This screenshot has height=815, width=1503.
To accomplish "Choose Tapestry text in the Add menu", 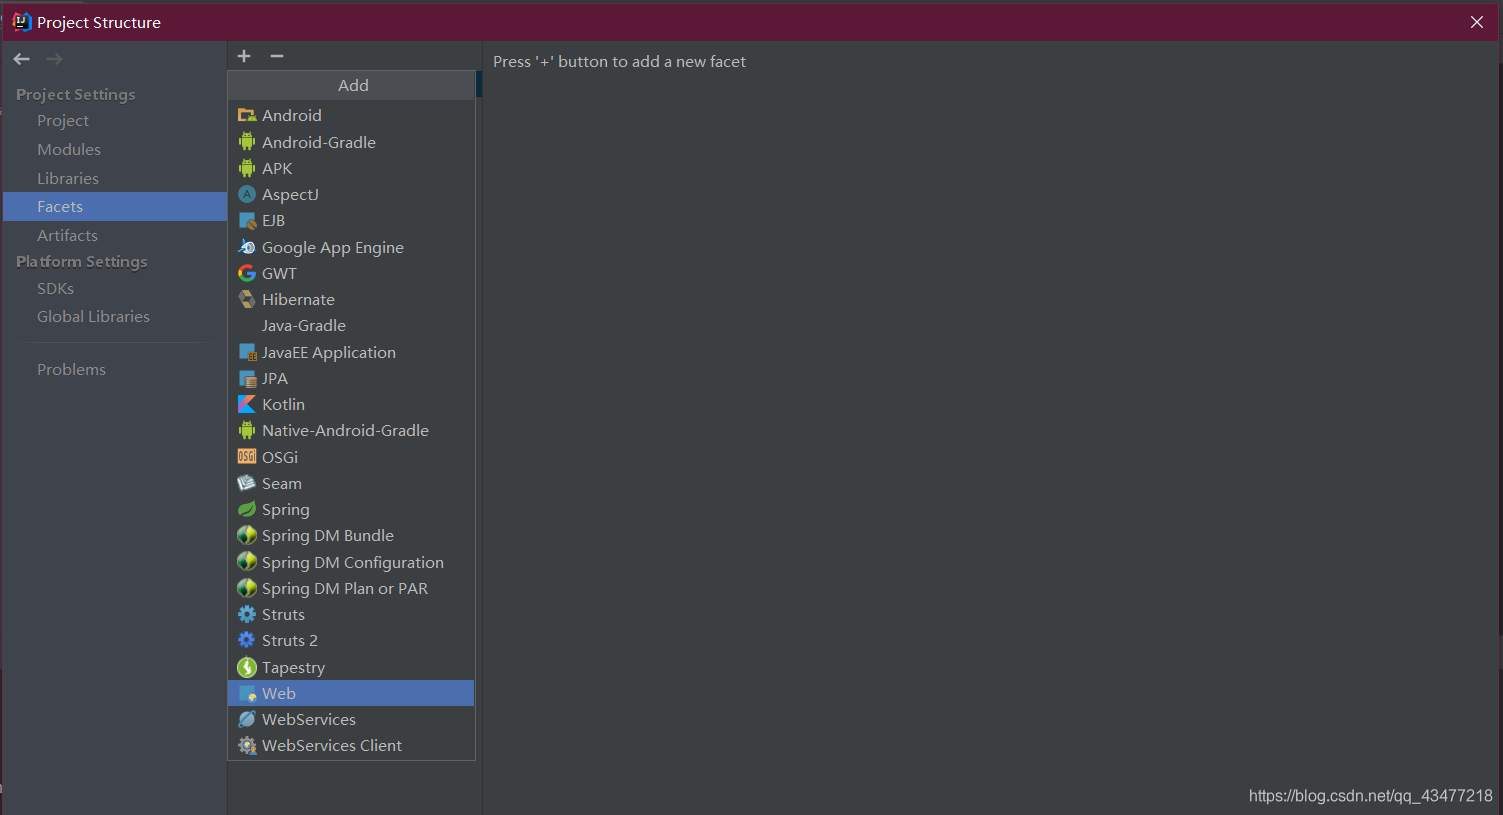I will click(x=293, y=667).
